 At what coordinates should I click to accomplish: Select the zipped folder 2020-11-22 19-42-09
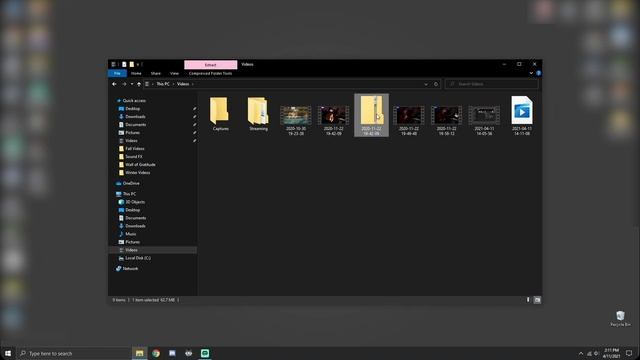371,115
